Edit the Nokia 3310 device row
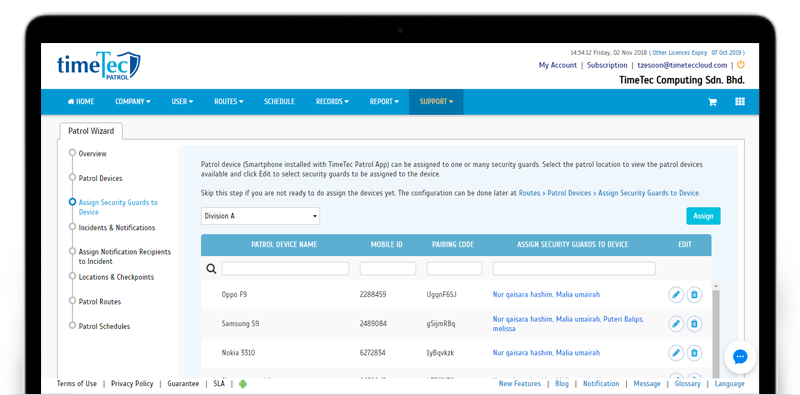This screenshot has width=800, height=395. coord(676,353)
